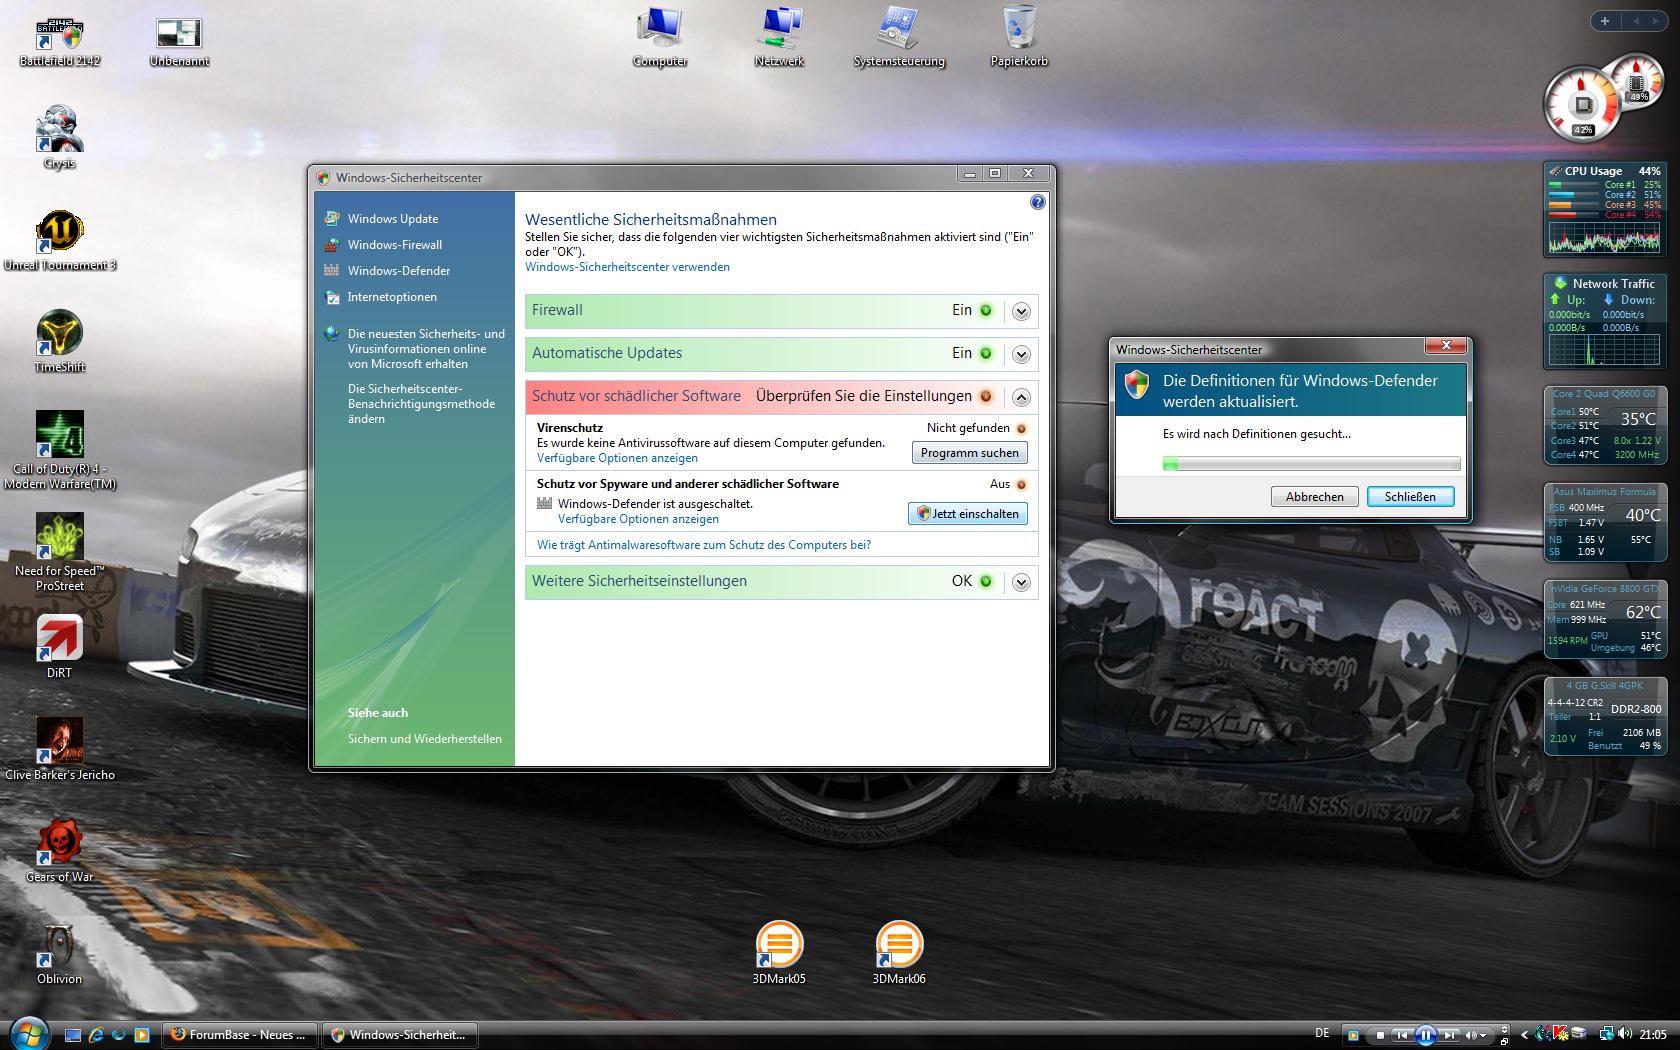Select the Oblivion desktop shortcut
This screenshot has width=1680, height=1050.
(60, 953)
